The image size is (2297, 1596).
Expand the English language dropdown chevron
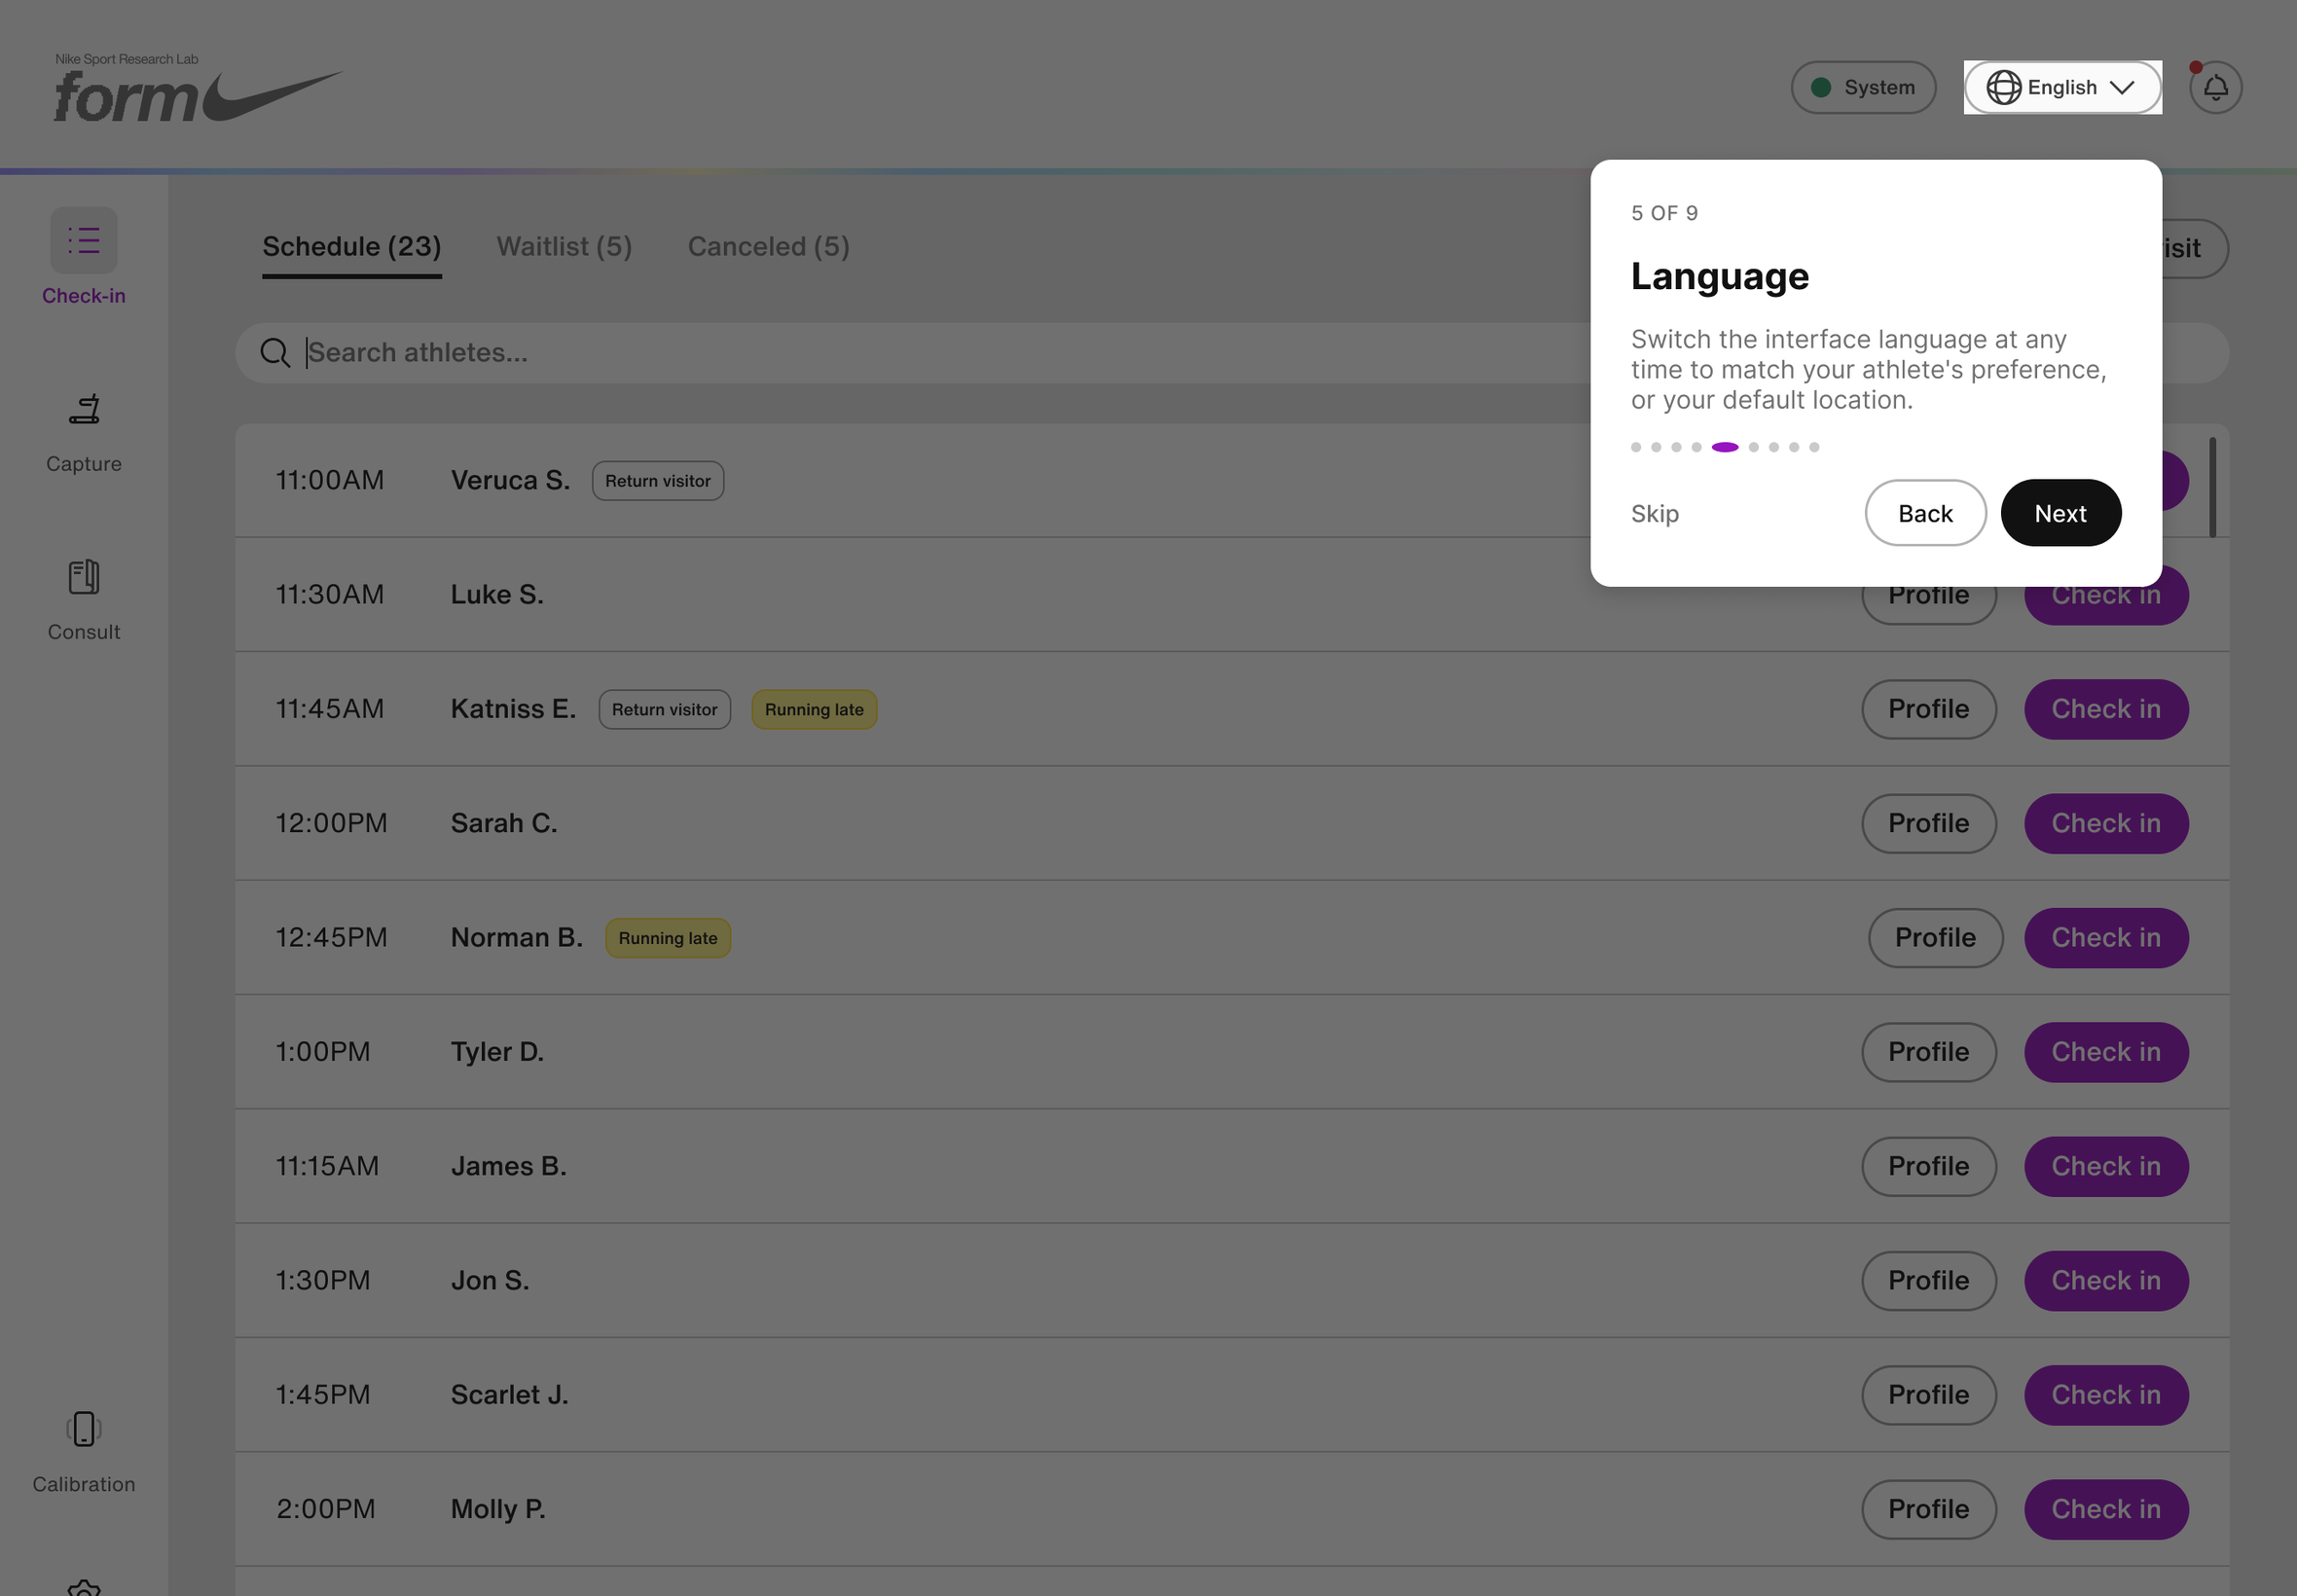click(x=2122, y=87)
